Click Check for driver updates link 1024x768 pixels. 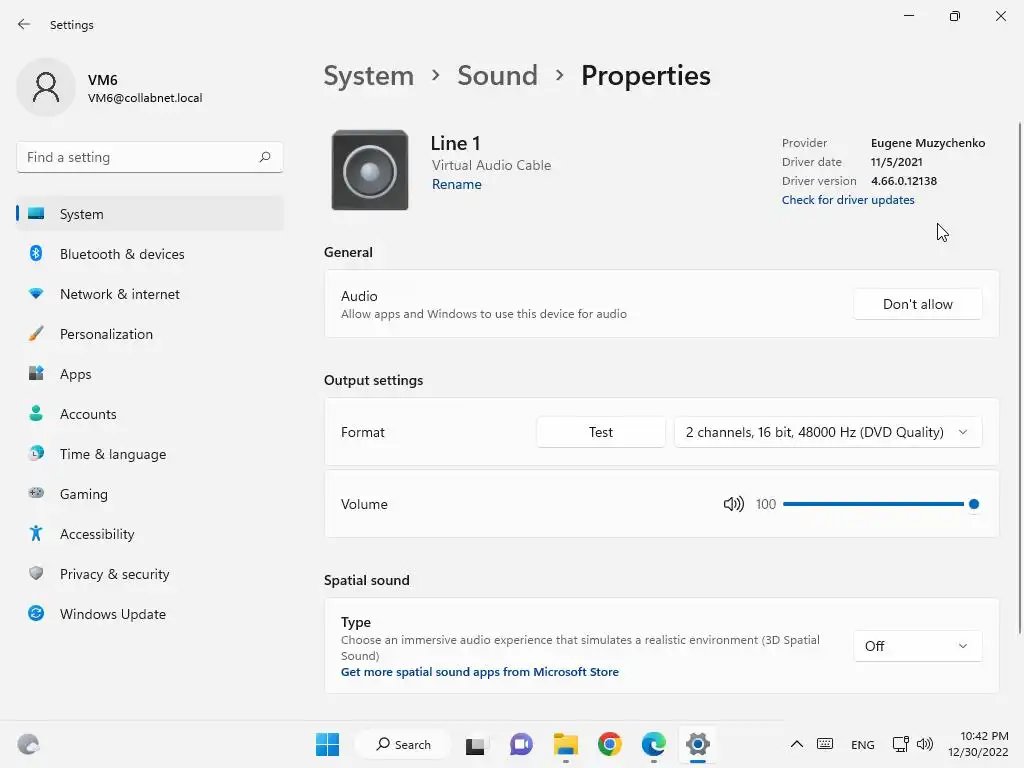pyautogui.click(x=848, y=200)
